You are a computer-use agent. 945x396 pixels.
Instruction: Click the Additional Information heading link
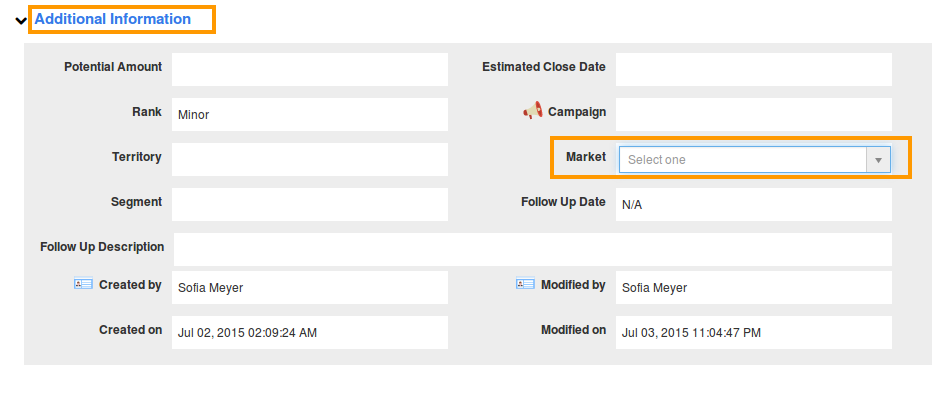(x=113, y=19)
